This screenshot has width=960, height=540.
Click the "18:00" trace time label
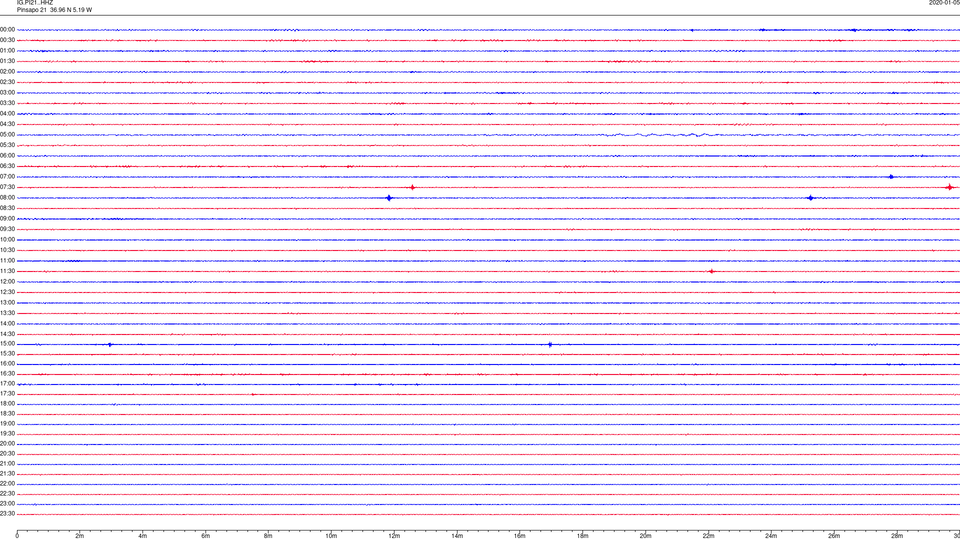pos(7,404)
